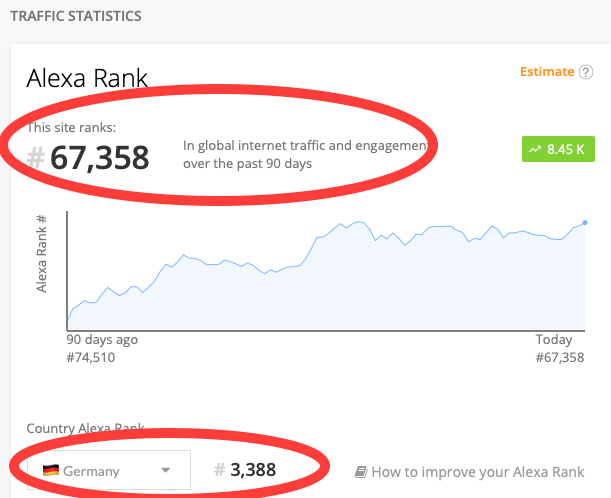The image size is (611, 498).
Task: Click the German flag icon
Action: [x=50, y=469]
